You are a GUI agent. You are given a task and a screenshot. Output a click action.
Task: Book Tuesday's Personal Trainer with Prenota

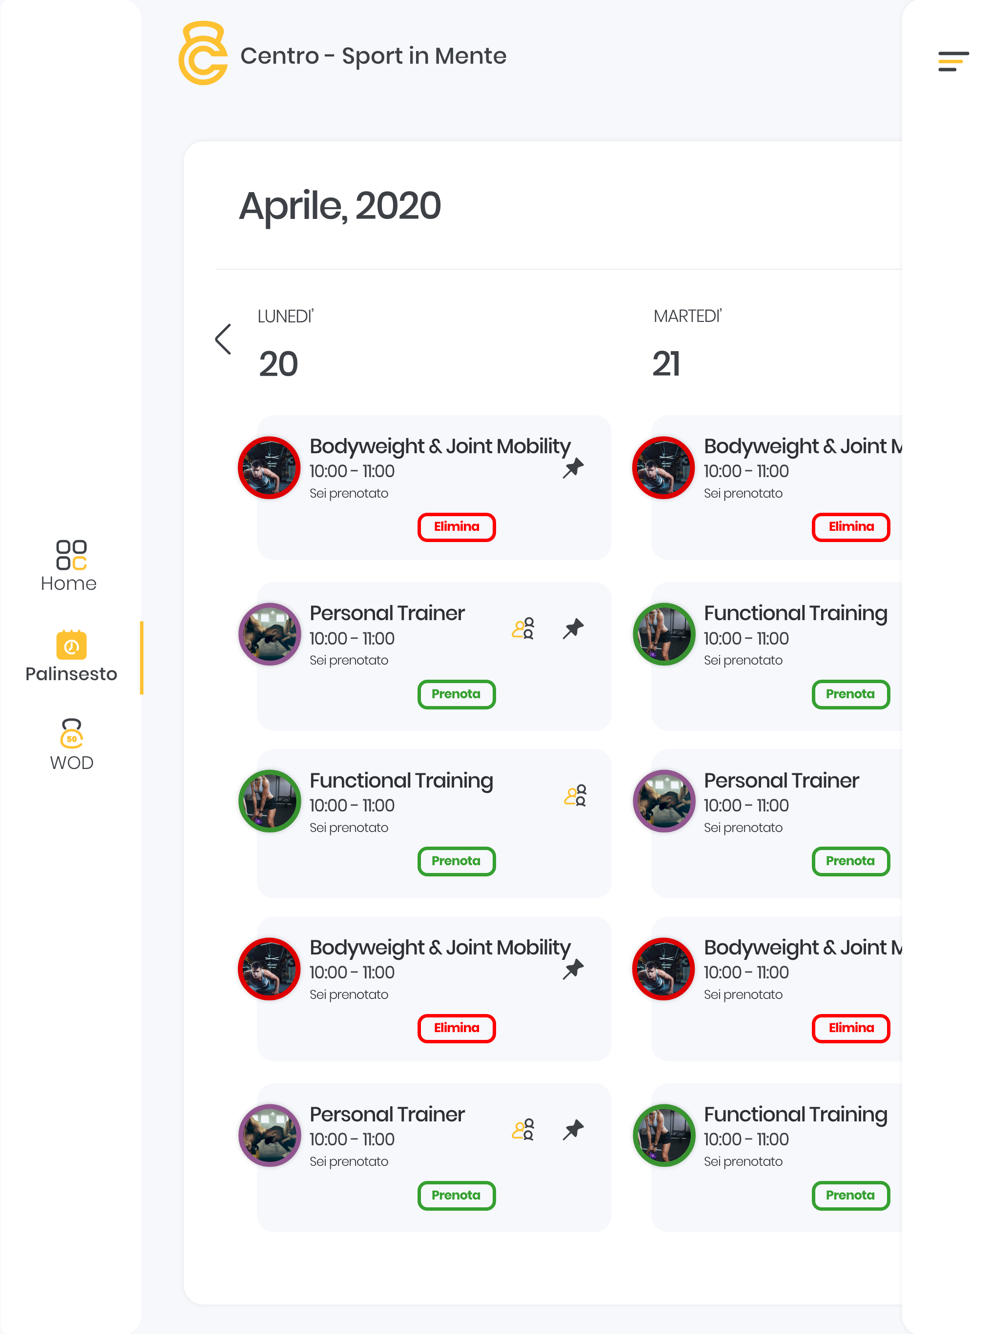[850, 861]
